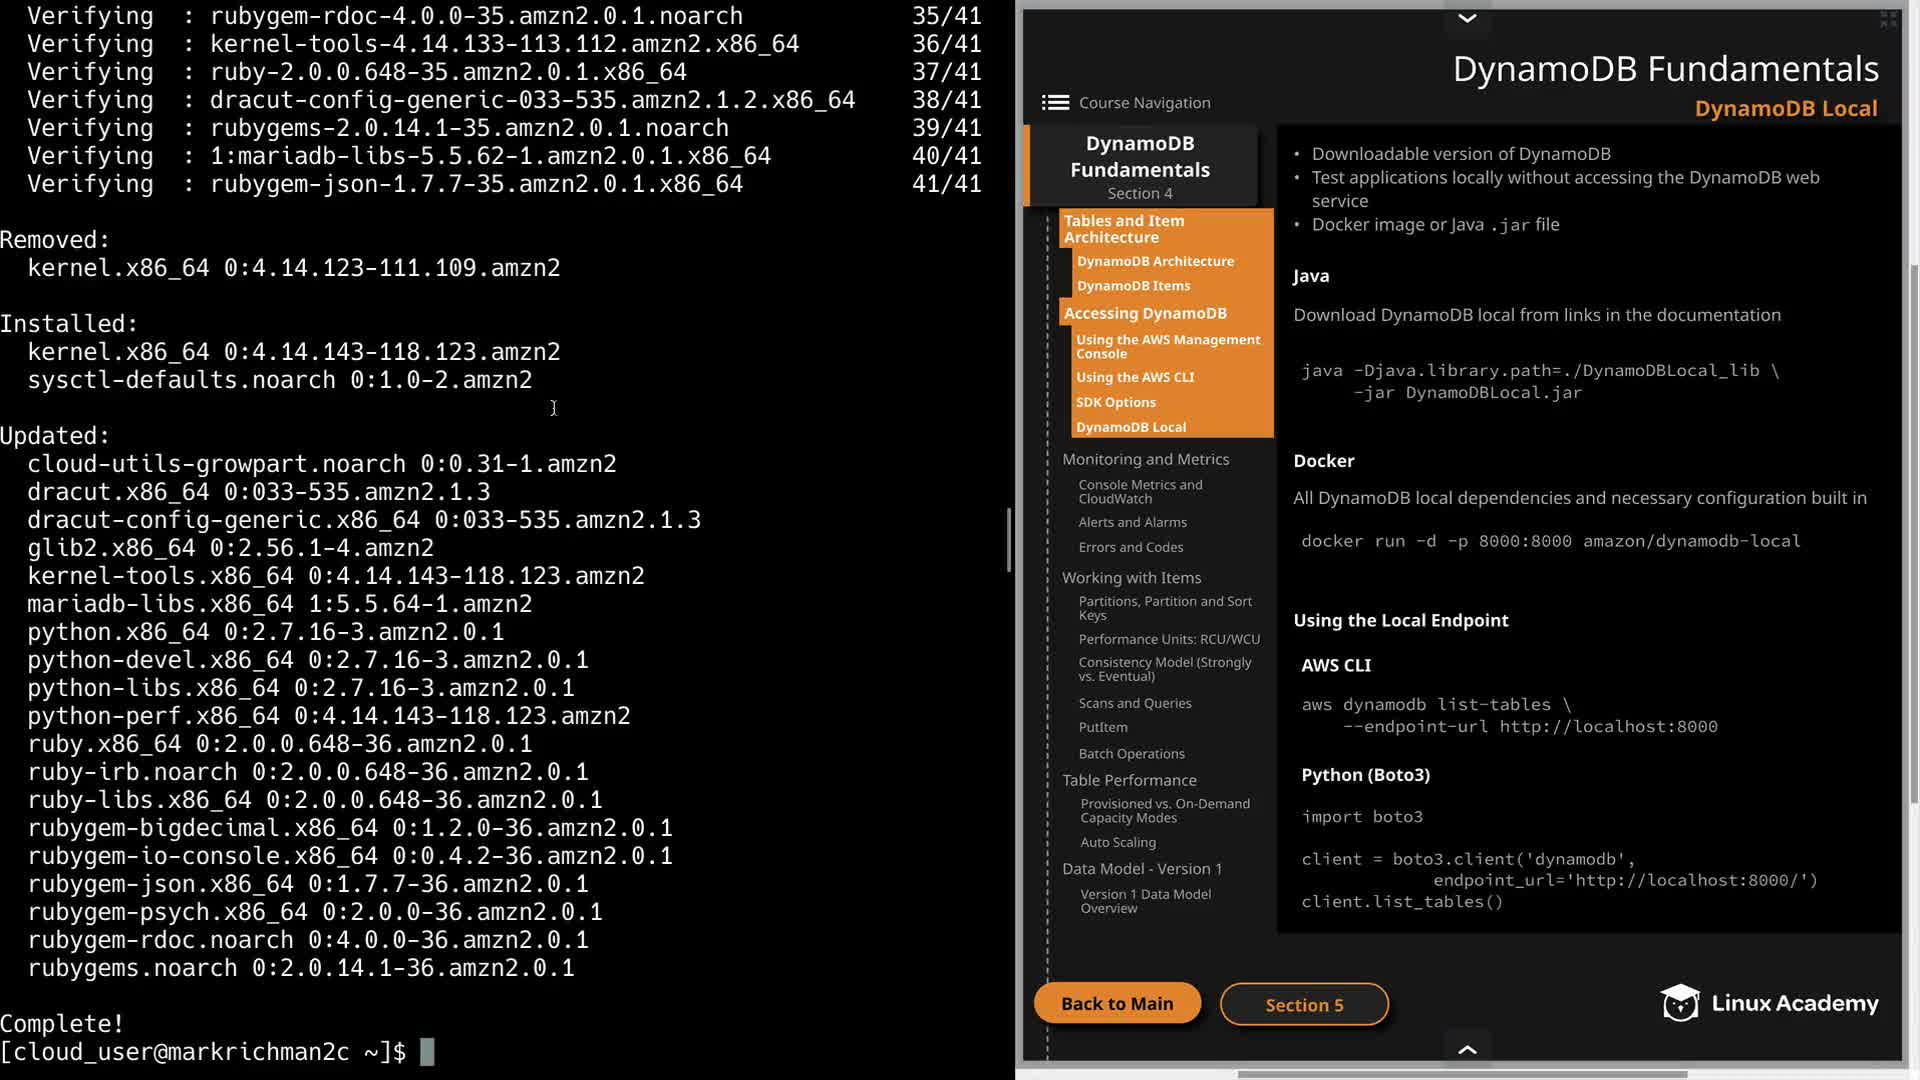Viewport: 1920px width, 1080px height.
Task: Go to Section 5
Action: point(1304,1005)
